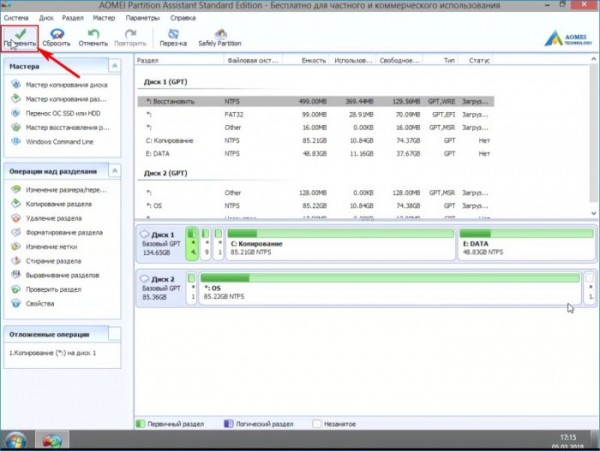The height and width of the screenshot is (451, 600).
Task: Click the Незанятое legend swatch
Action: (317, 424)
